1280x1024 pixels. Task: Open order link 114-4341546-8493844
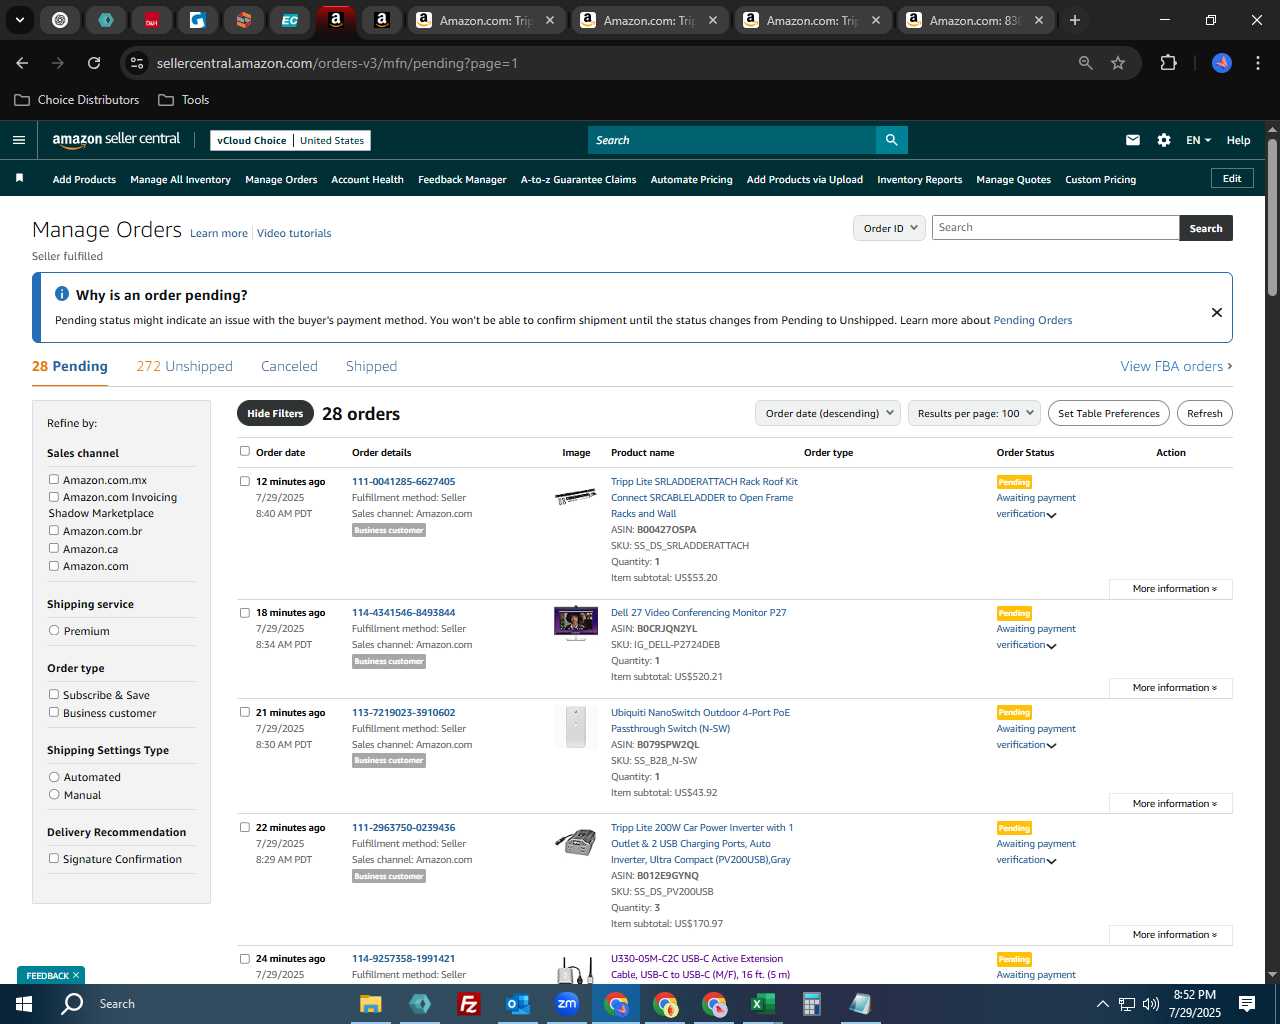click(403, 612)
